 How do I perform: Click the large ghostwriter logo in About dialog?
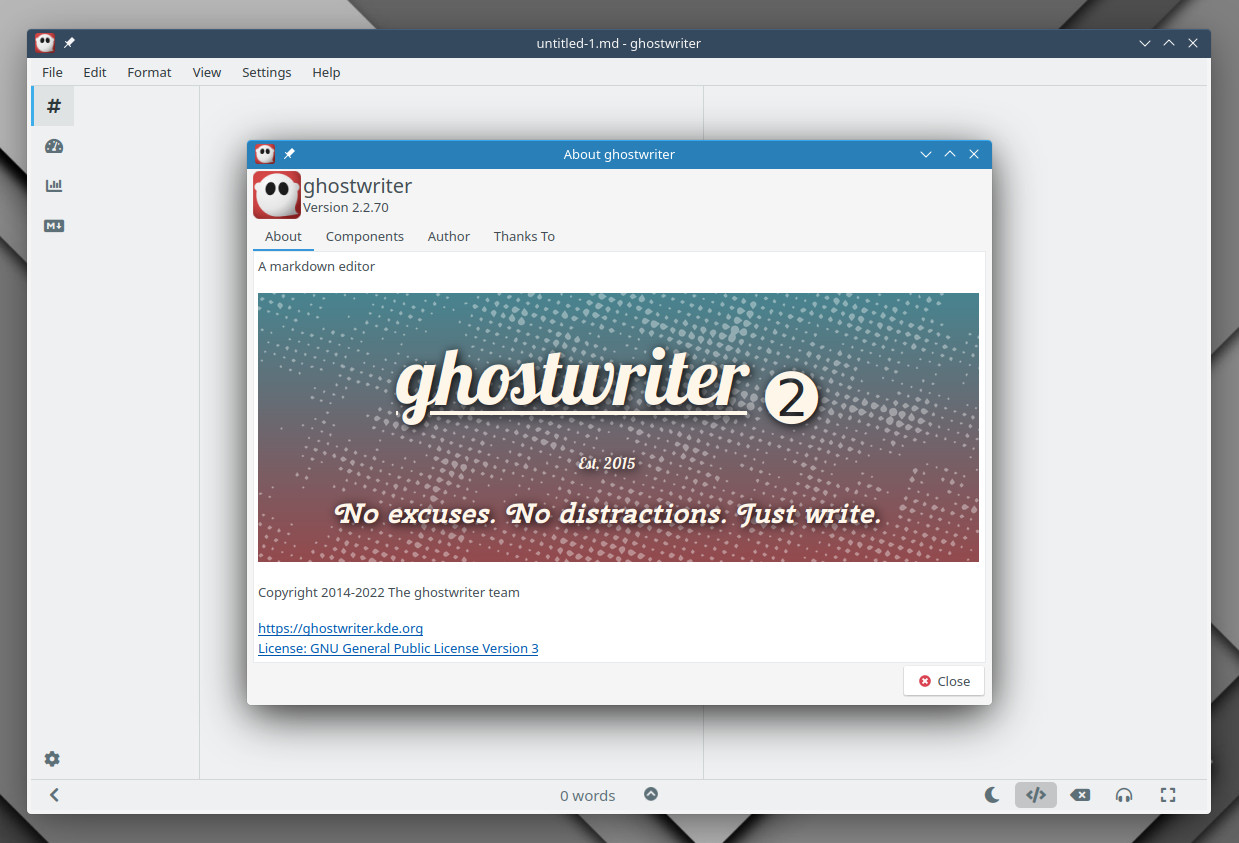click(x=277, y=195)
